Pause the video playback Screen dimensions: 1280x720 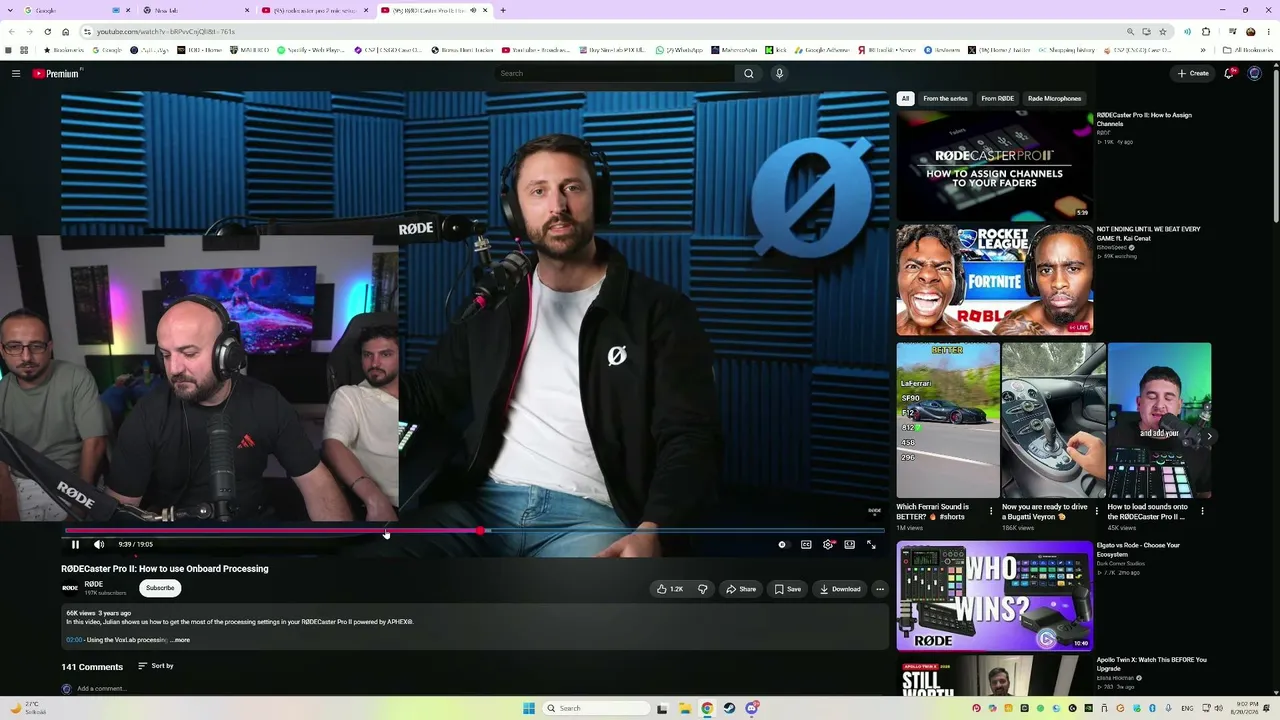tap(75, 545)
